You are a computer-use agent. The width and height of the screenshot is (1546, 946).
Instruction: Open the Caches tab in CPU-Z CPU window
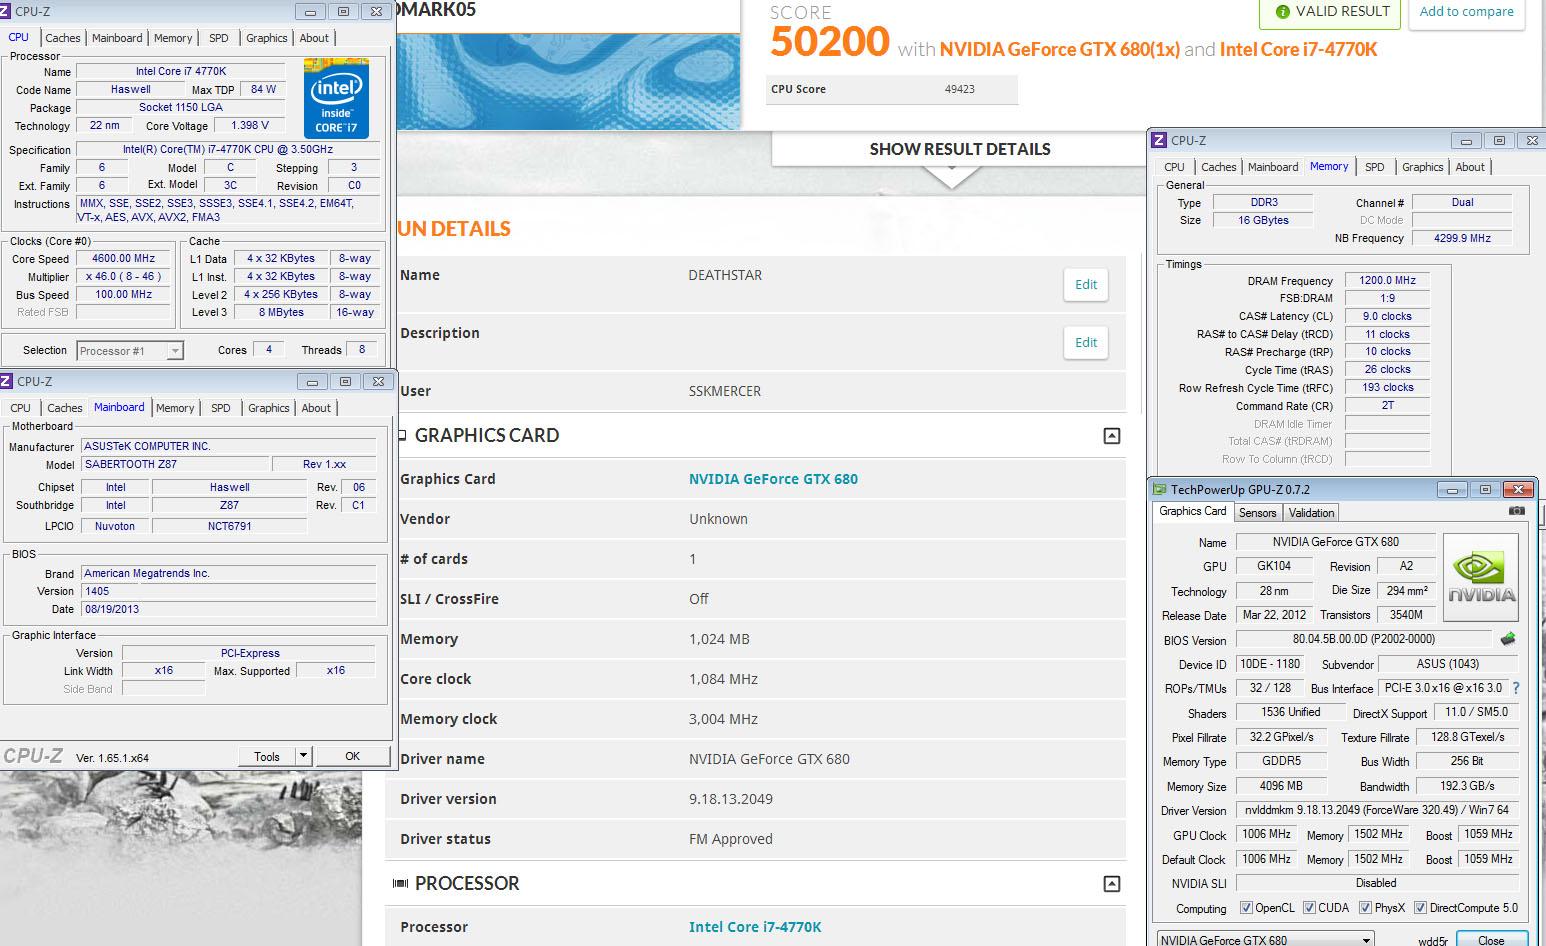[63, 38]
